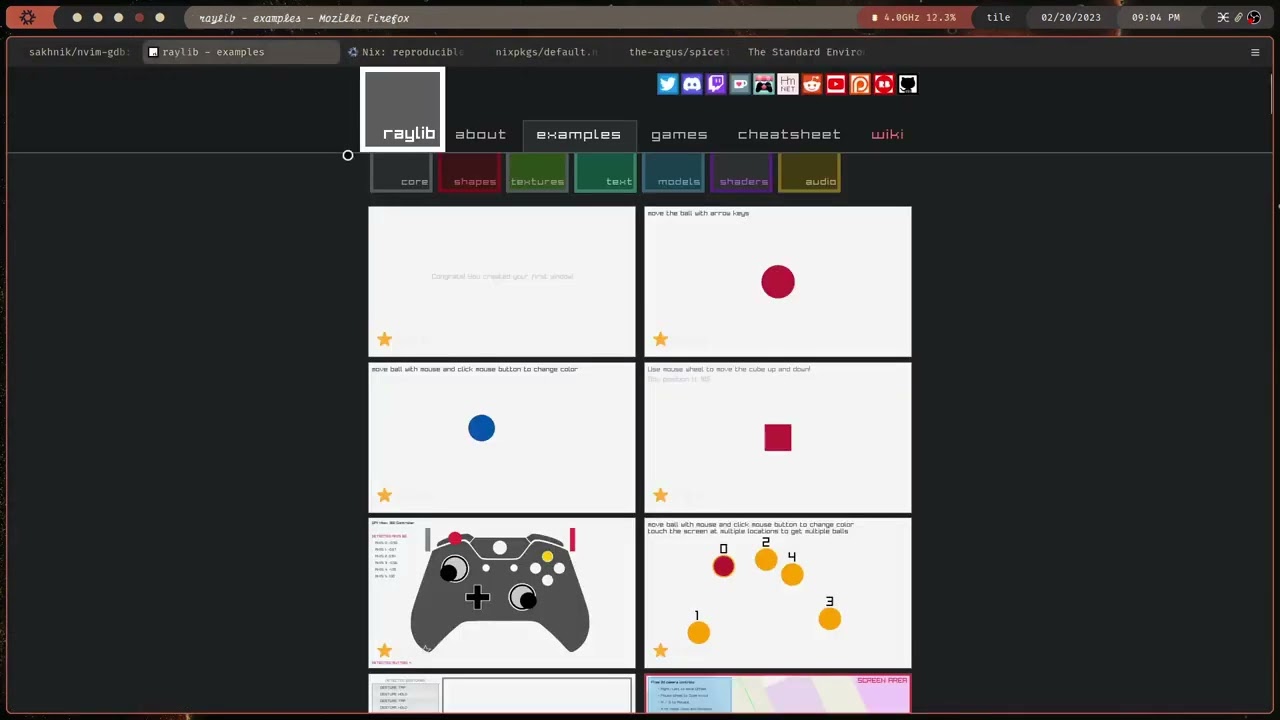The width and height of the screenshot is (1280, 720).
Task: Click the star on the multitouch balls example
Action: pos(660,651)
